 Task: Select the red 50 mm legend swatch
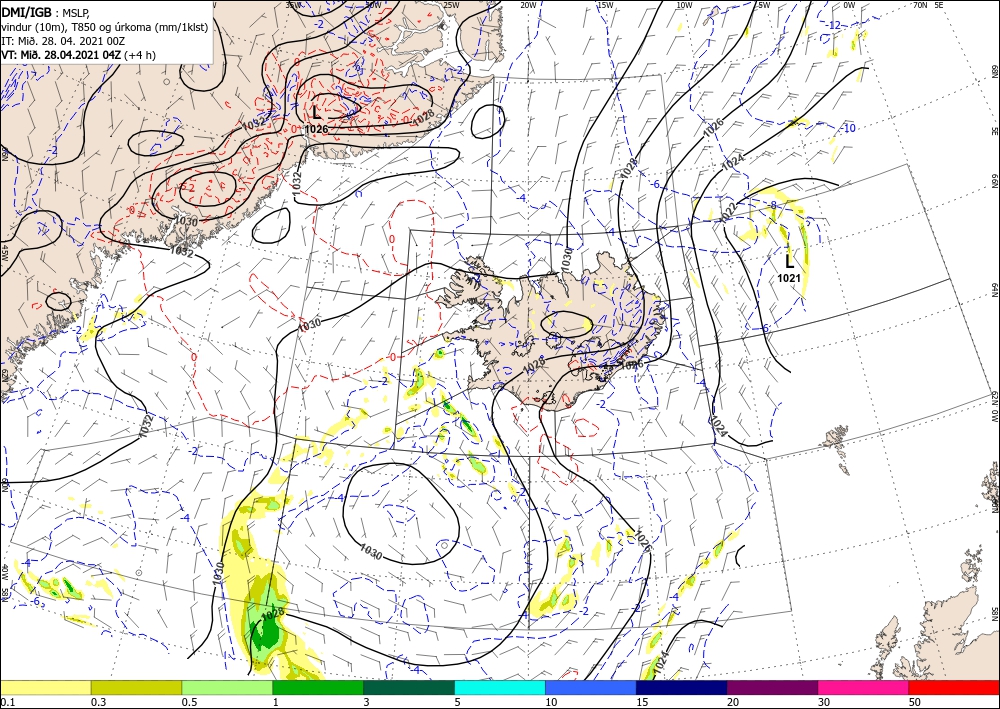pyautogui.click(x=954, y=687)
